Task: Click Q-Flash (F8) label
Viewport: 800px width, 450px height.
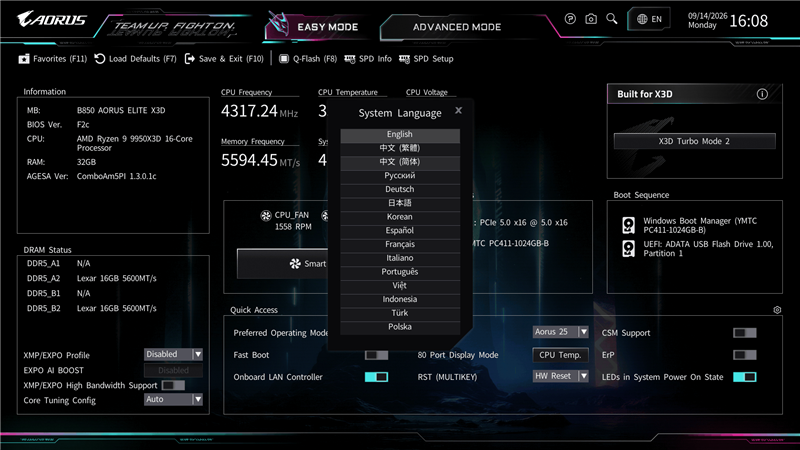Action: click(315, 59)
